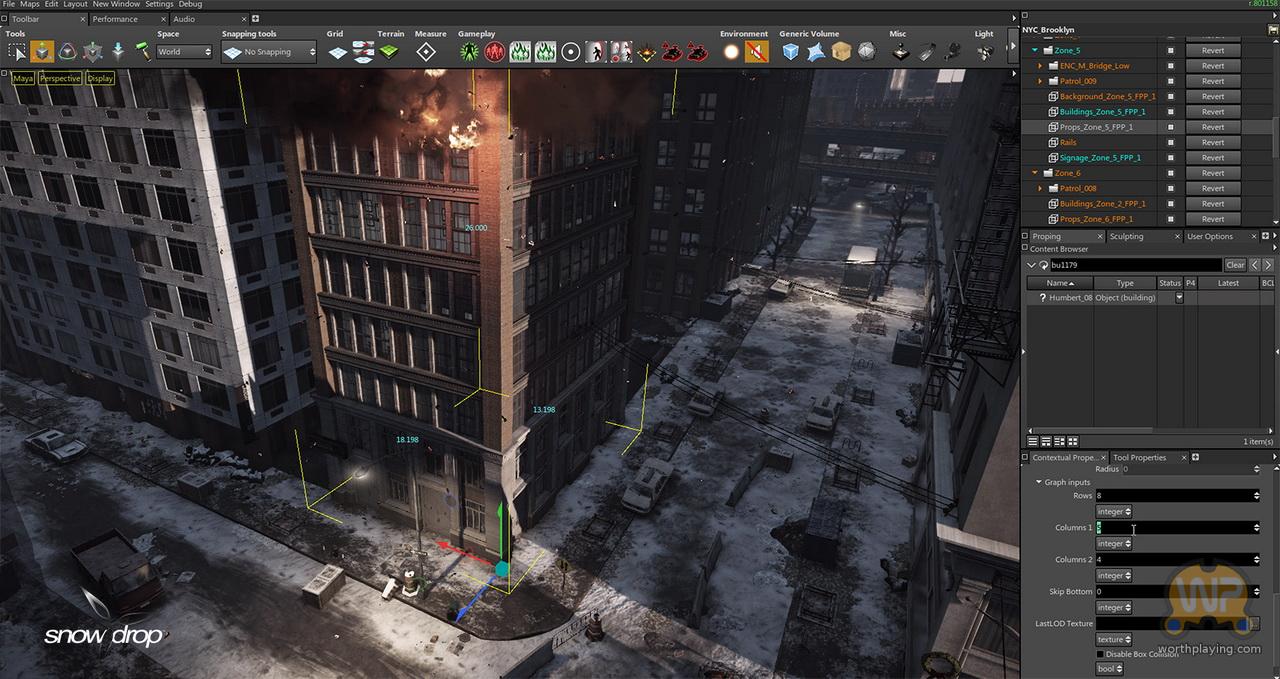This screenshot has height=679, width=1280.
Task: Open the No Snapping dropdown
Action: pos(269,52)
